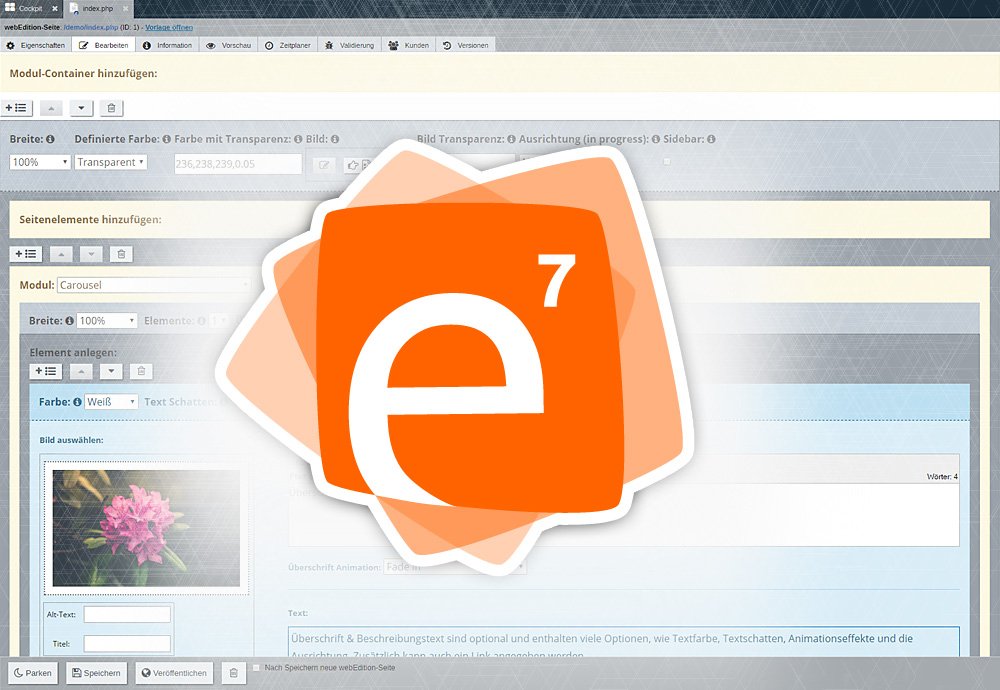Click the move-down arrow in Modul-Container toolbar

[x=80, y=106]
